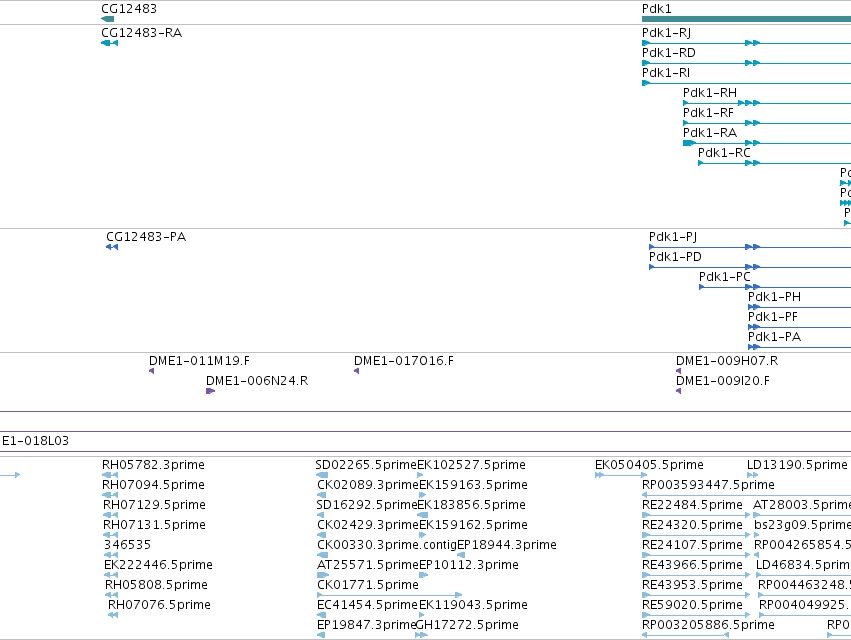851x640 pixels.
Task: Open EST CK01771.5prime
Action: click(368, 585)
